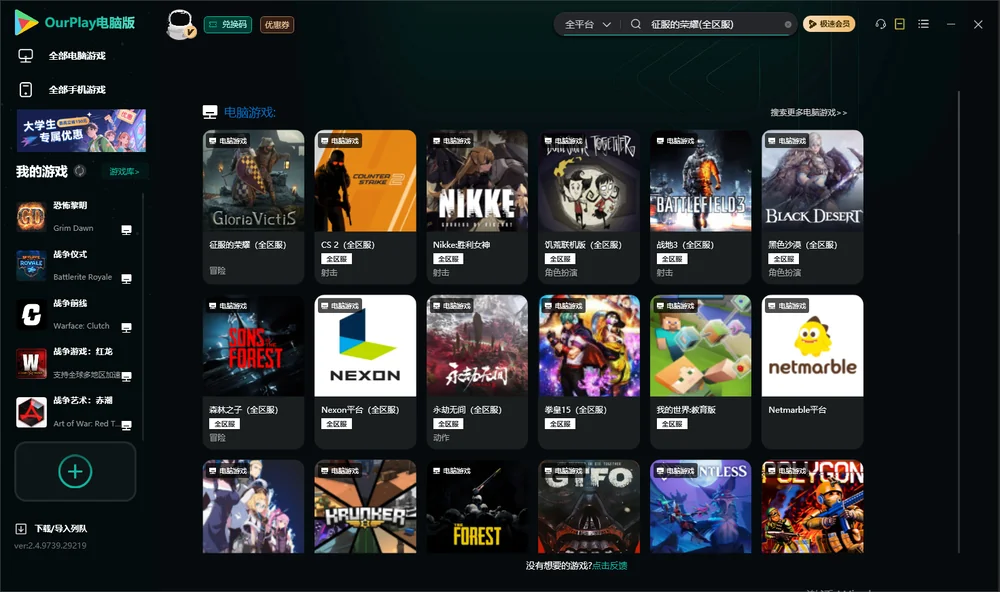Open the 永劫无间 game card
This screenshot has height=592, width=1000.
click(x=477, y=372)
